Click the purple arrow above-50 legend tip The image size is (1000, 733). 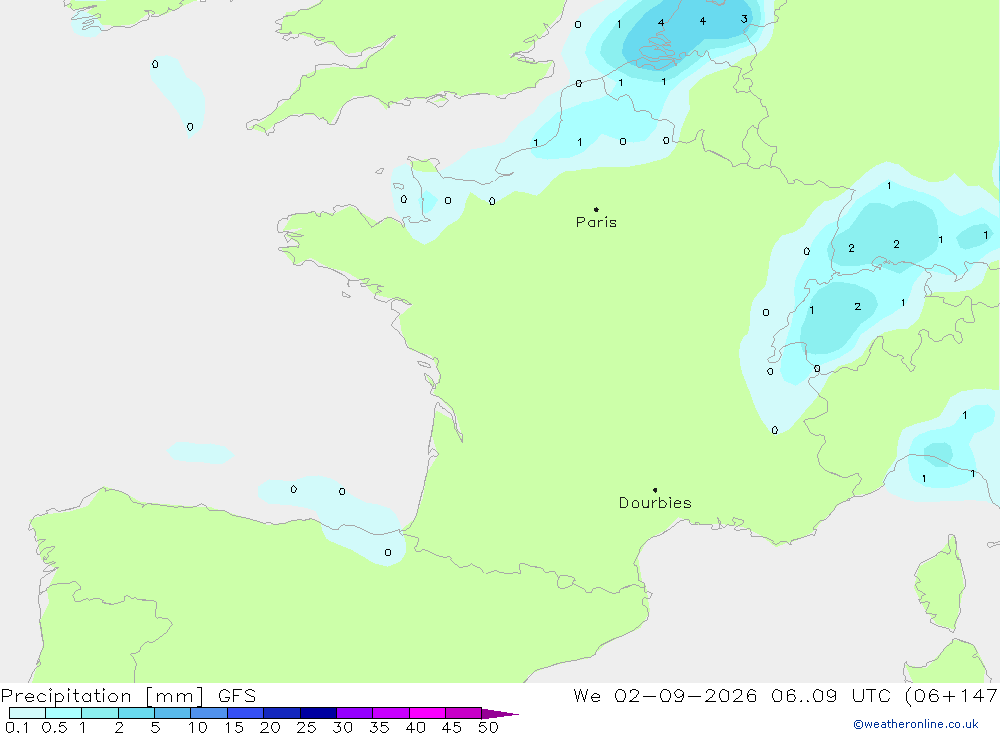499,713
